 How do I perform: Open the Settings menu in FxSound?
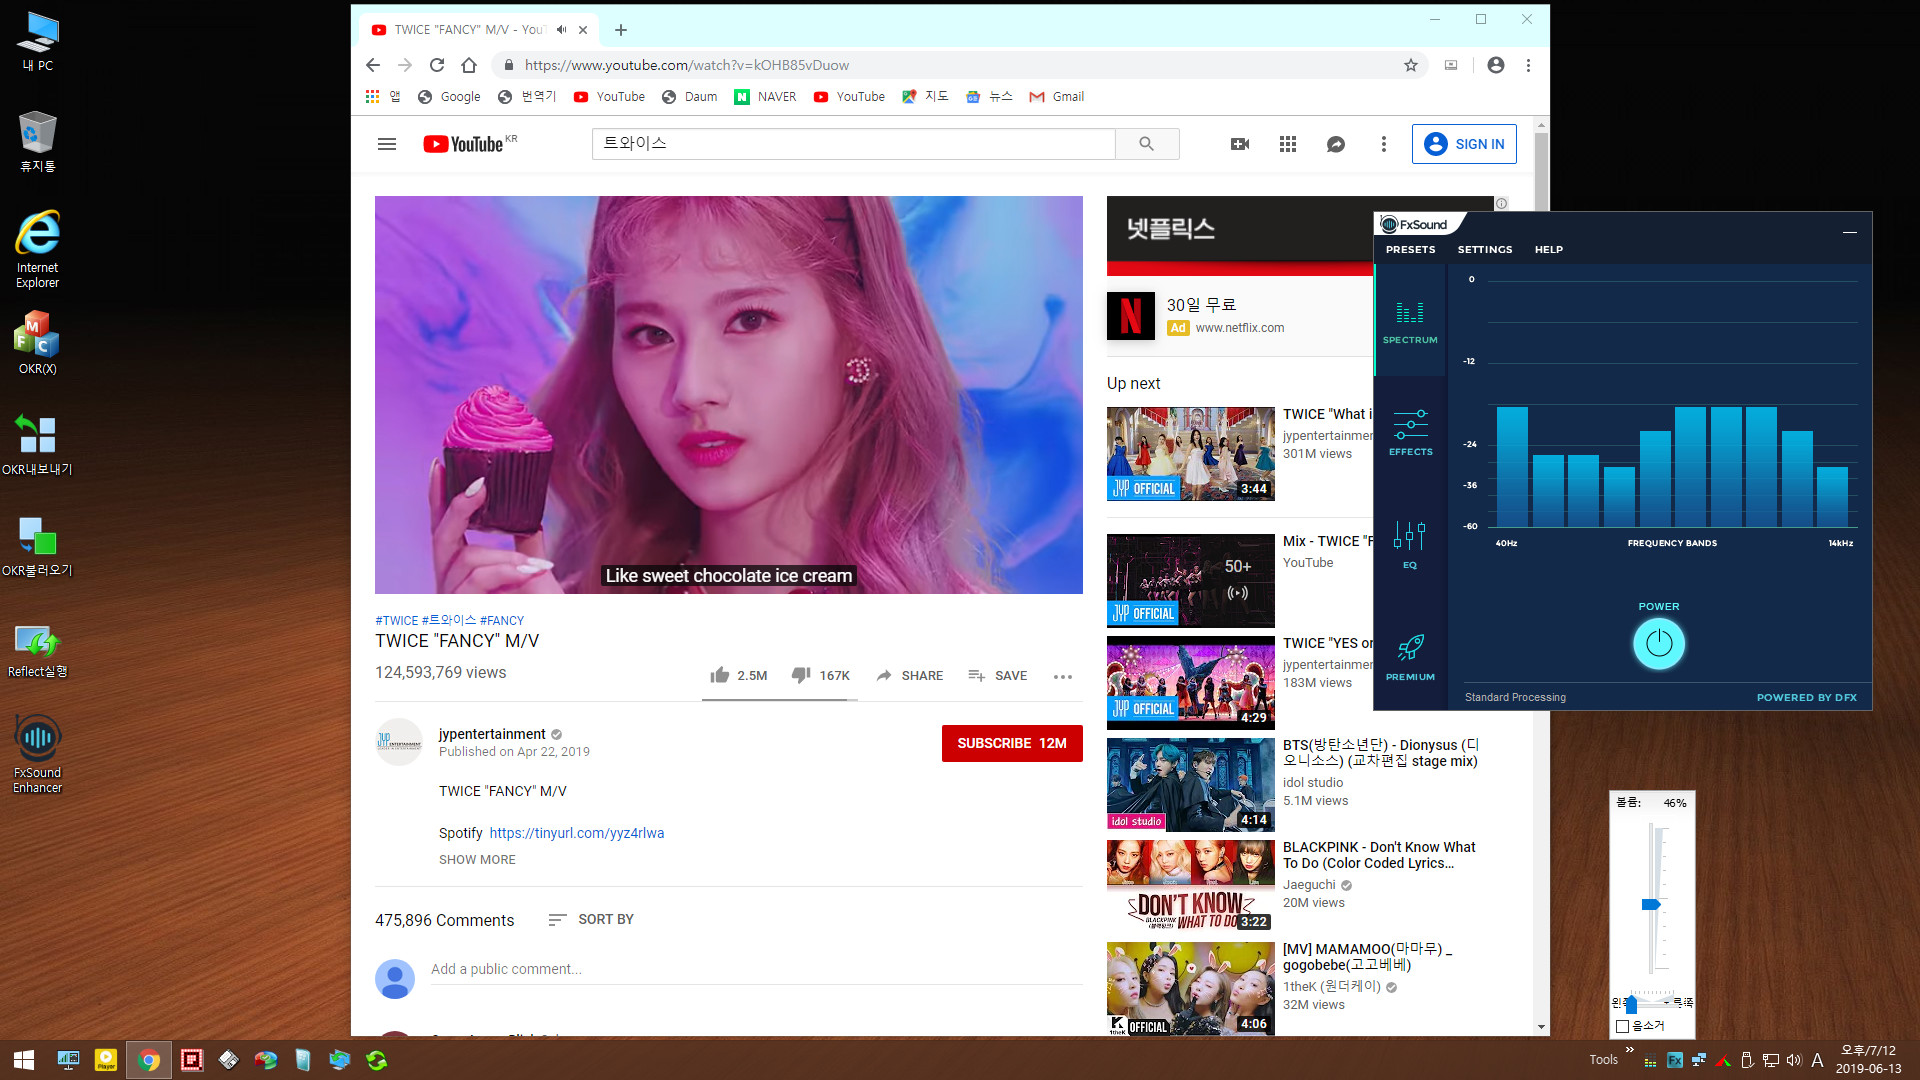[1485, 250]
